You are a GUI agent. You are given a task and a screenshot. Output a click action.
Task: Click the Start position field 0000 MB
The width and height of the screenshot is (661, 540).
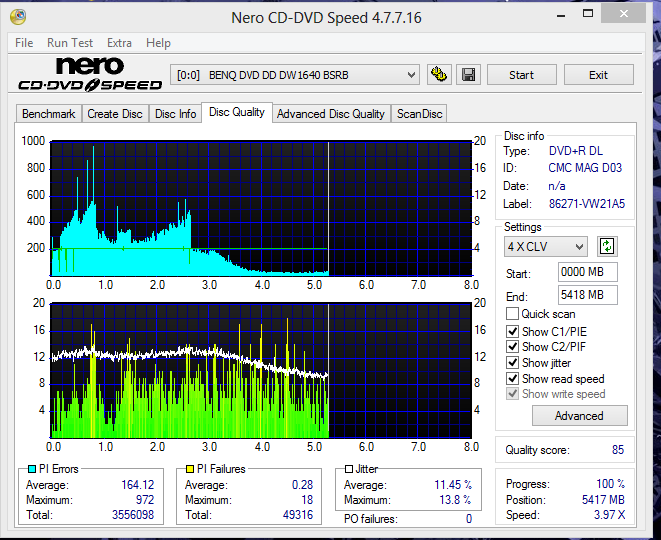click(588, 272)
